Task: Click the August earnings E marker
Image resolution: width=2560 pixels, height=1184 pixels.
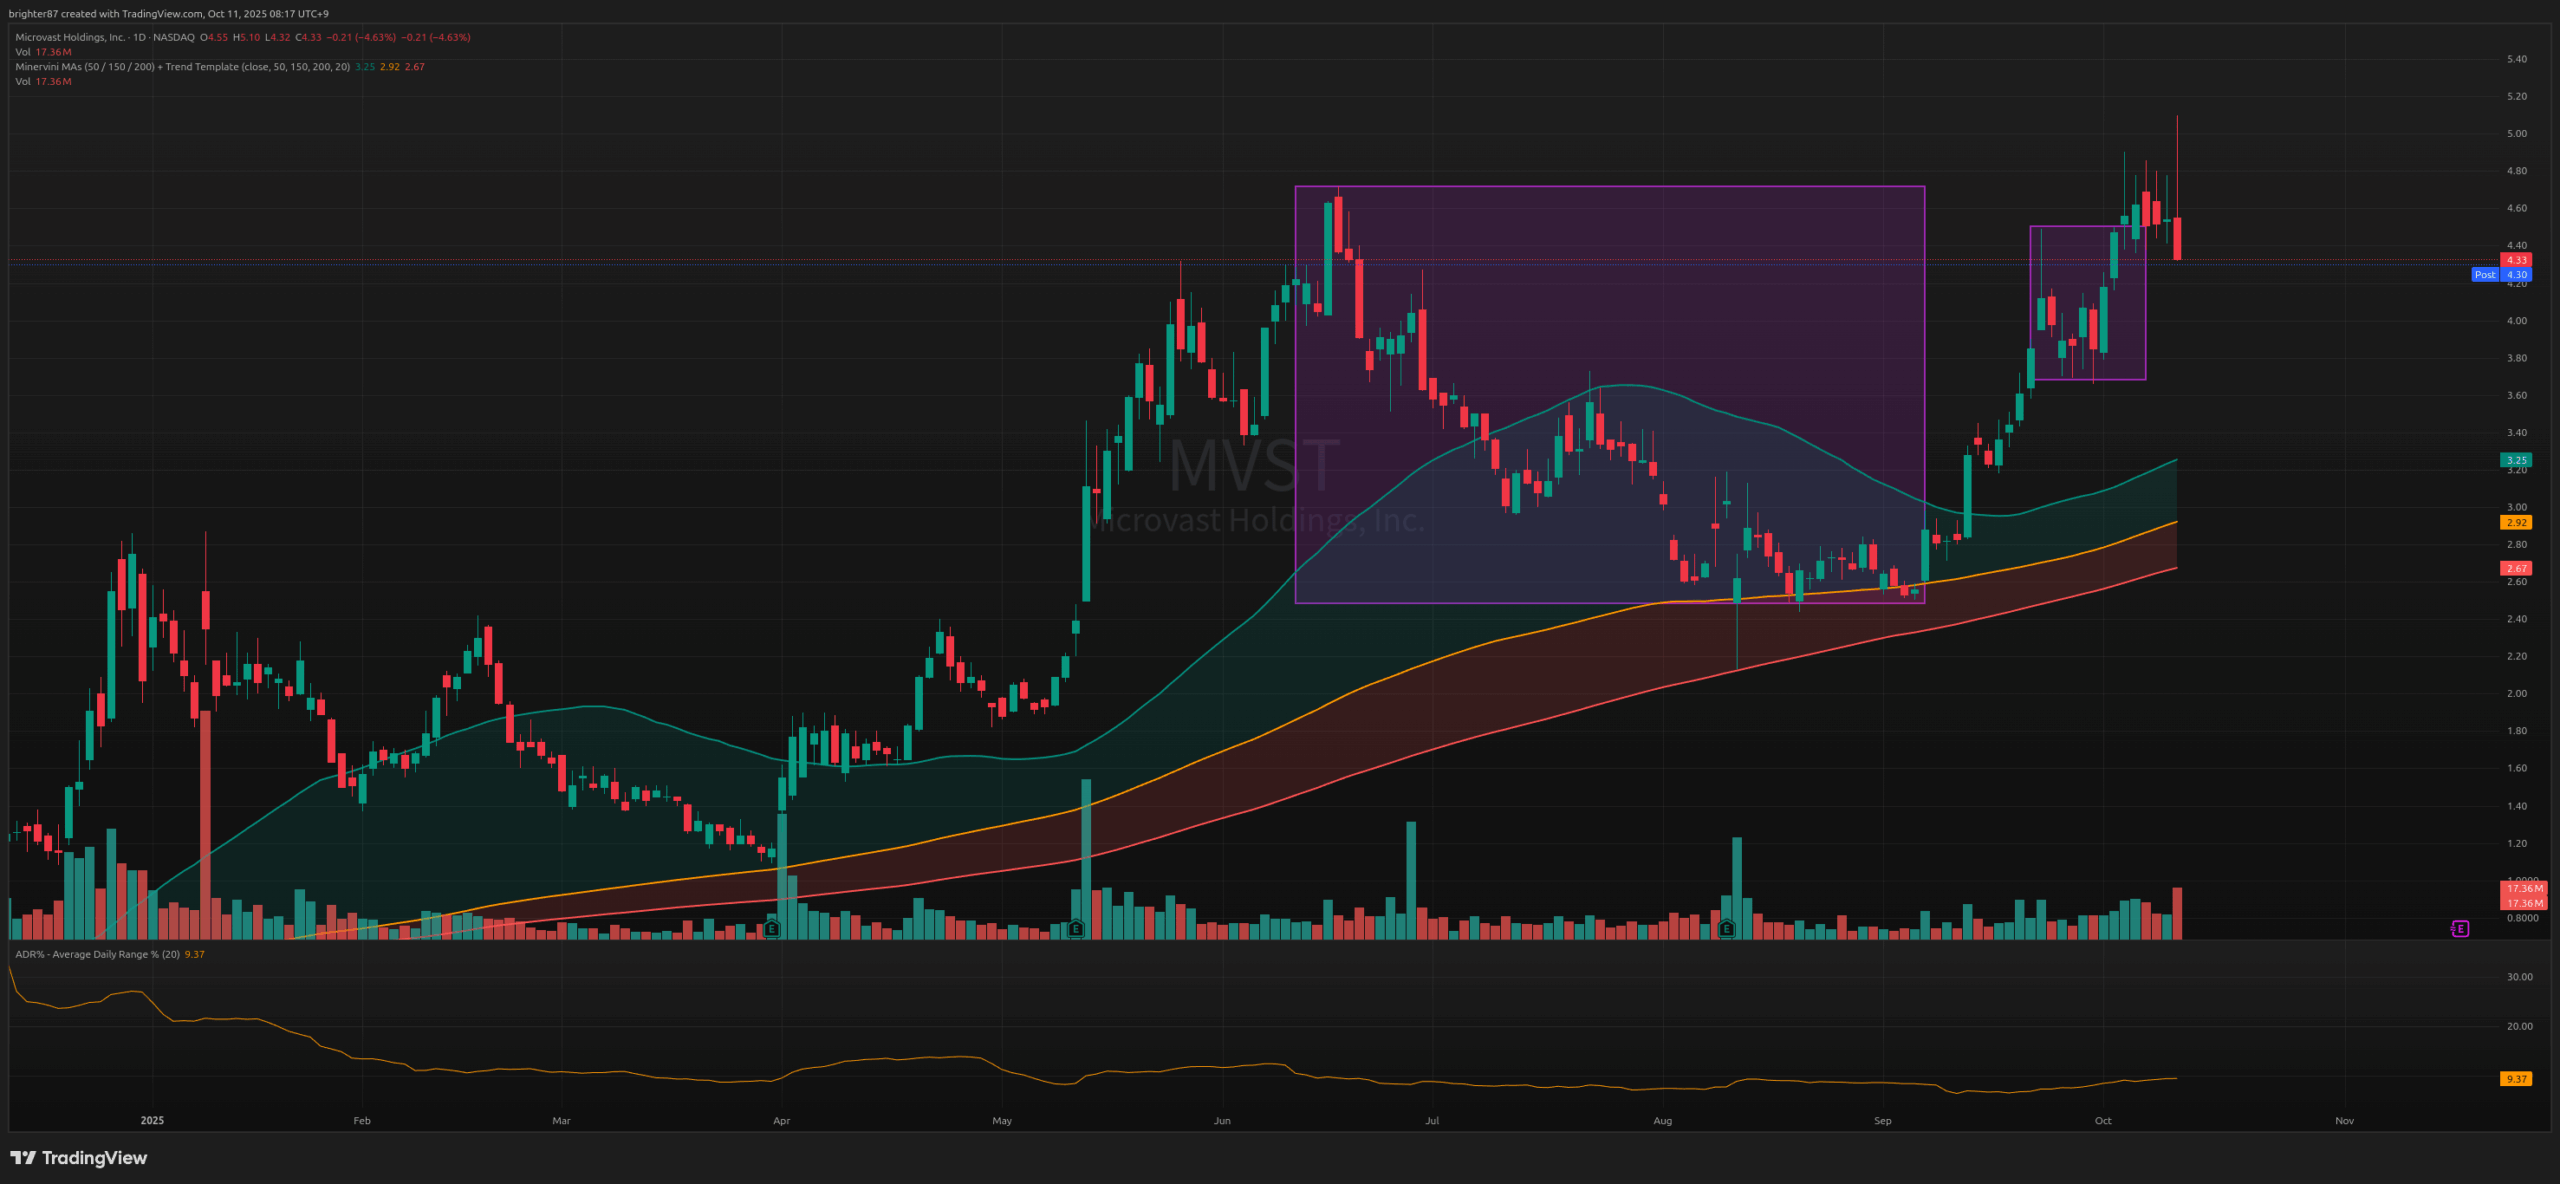Action: pyautogui.click(x=1726, y=929)
